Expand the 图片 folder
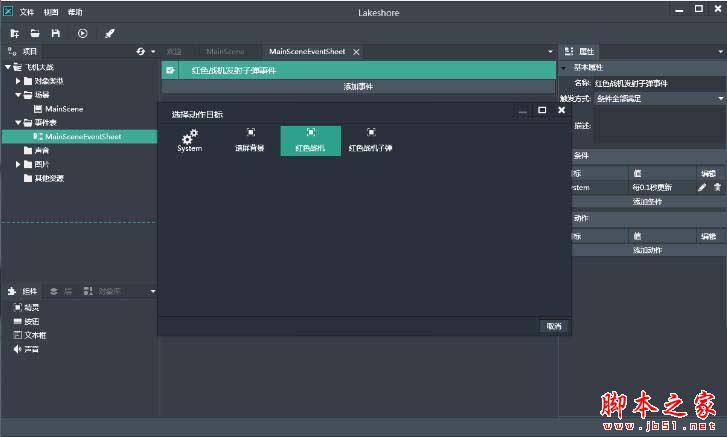727x437 pixels. 18,165
